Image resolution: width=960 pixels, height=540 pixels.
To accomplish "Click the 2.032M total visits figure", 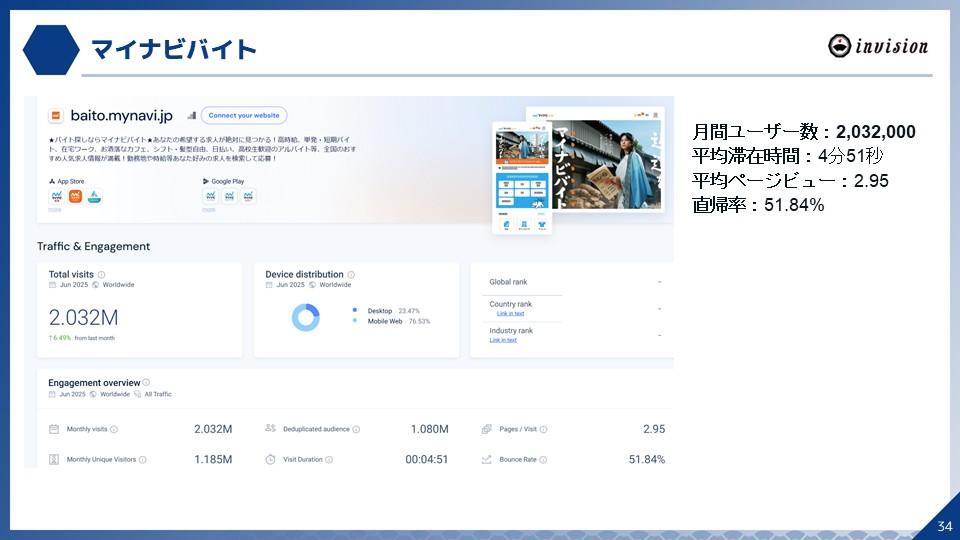I will click(x=83, y=318).
